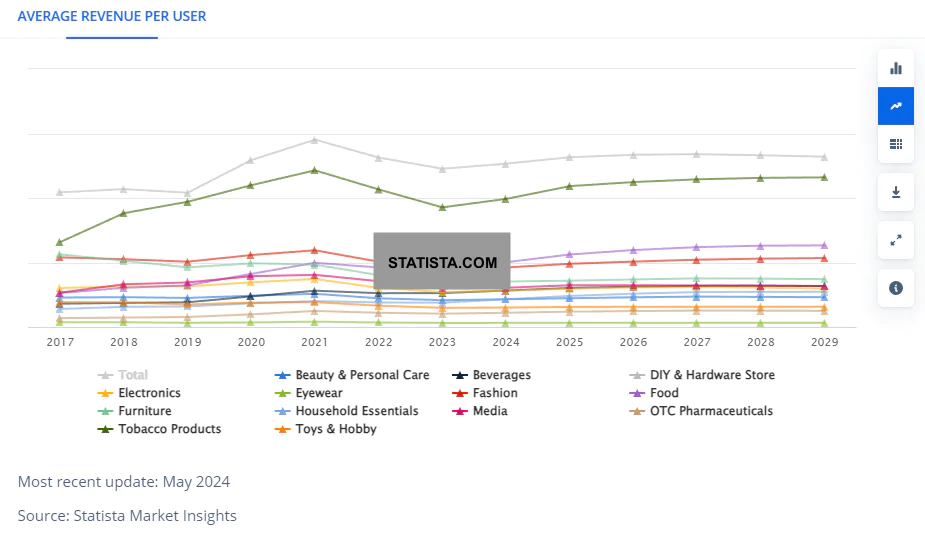Toggle OTC Pharmaceuticals legend entry
The height and width of the screenshot is (542, 925).
(x=701, y=411)
